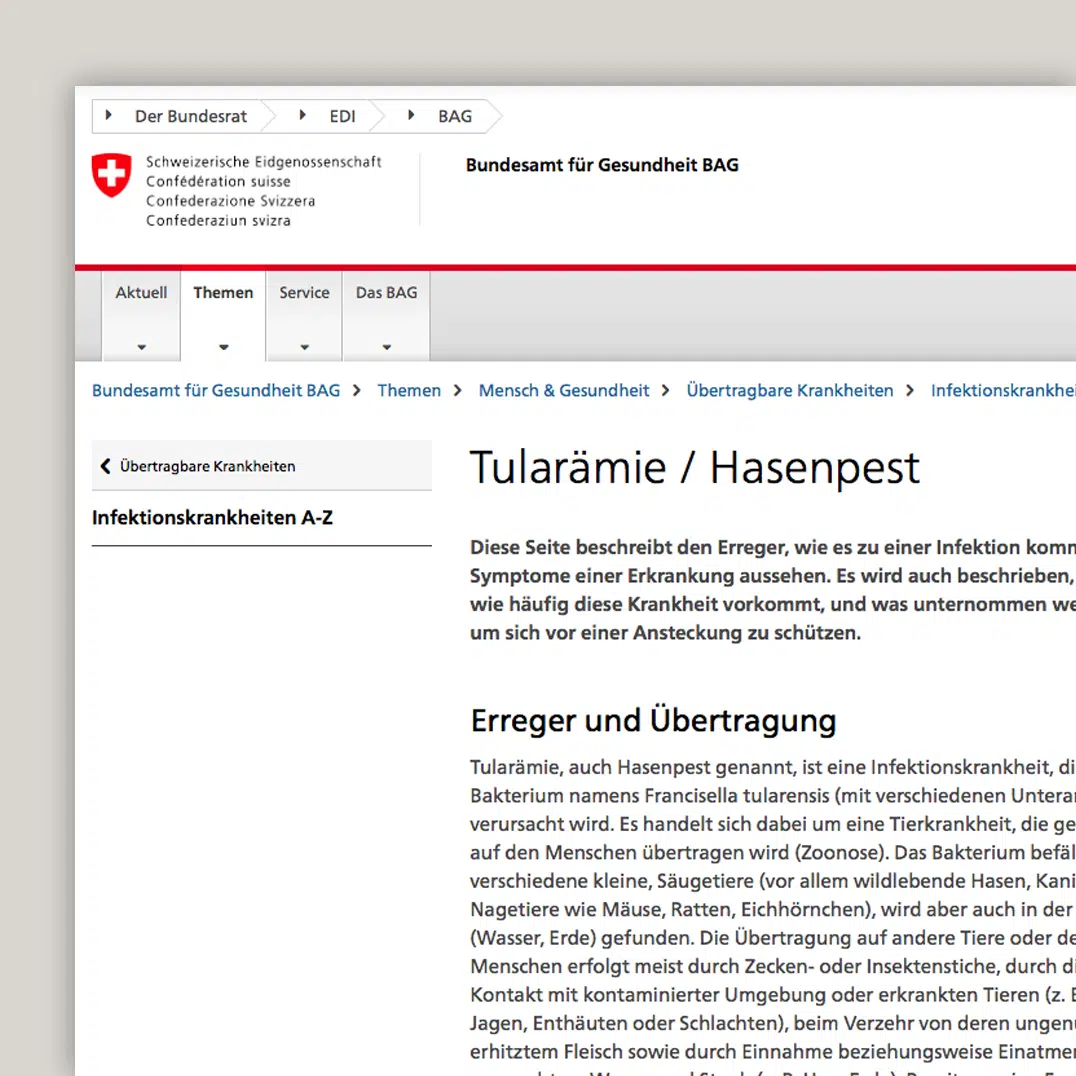
Task: Go to Bundesamt für Gesundheit BAG breadcrumb
Action: click(216, 390)
